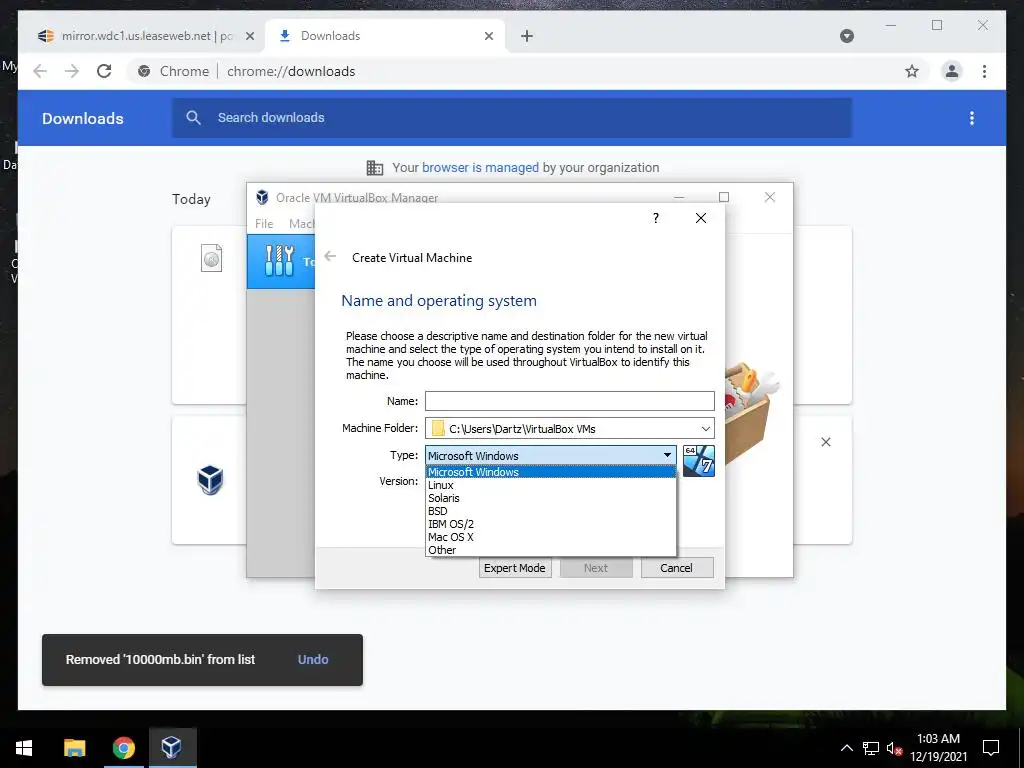
Task: Close the Downloads tab
Action: pyautogui.click(x=488, y=37)
